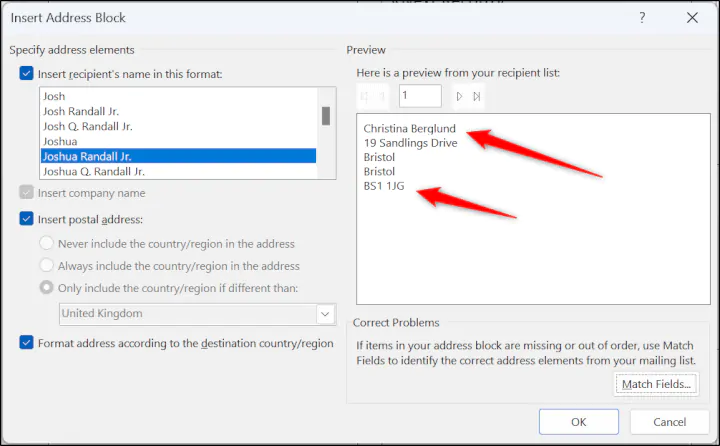The height and width of the screenshot is (446, 720).
Task: Disable Format address according to destination country
Action: tap(26, 343)
